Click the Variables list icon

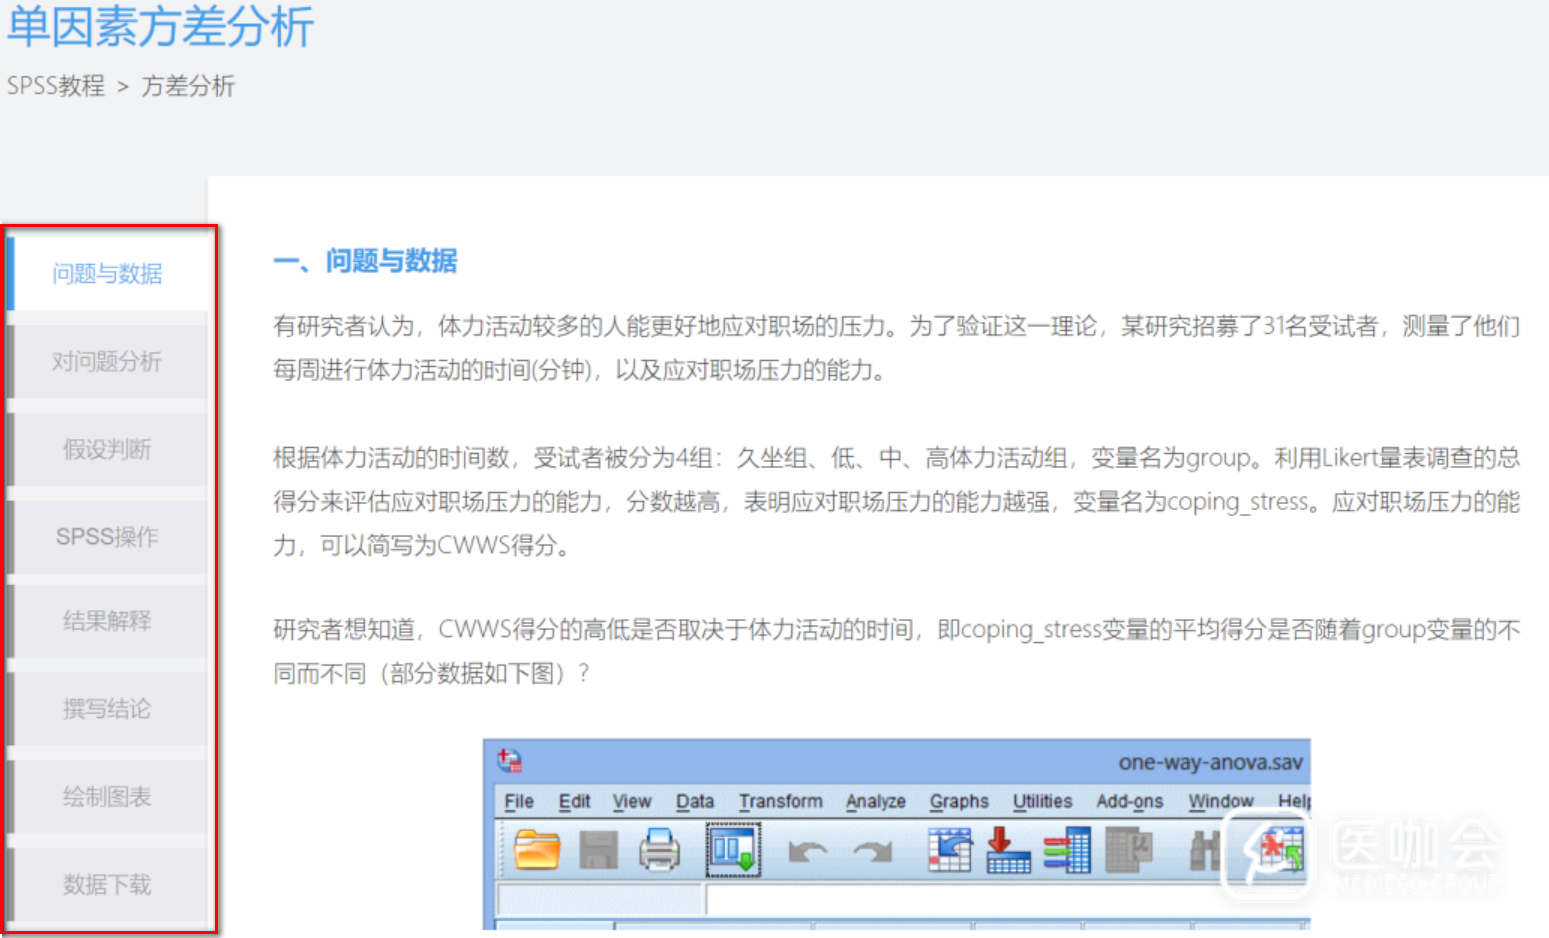(1067, 851)
